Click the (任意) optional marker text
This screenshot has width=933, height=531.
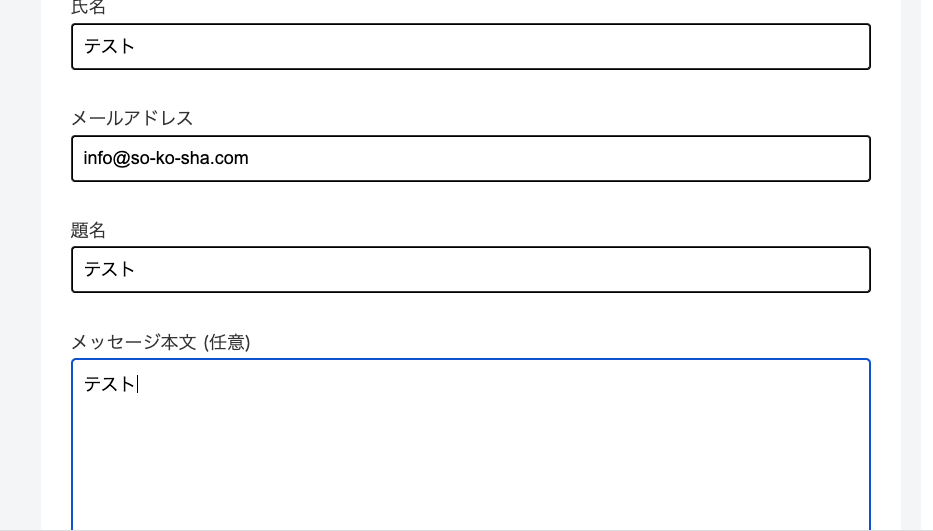pyautogui.click(x=226, y=342)
